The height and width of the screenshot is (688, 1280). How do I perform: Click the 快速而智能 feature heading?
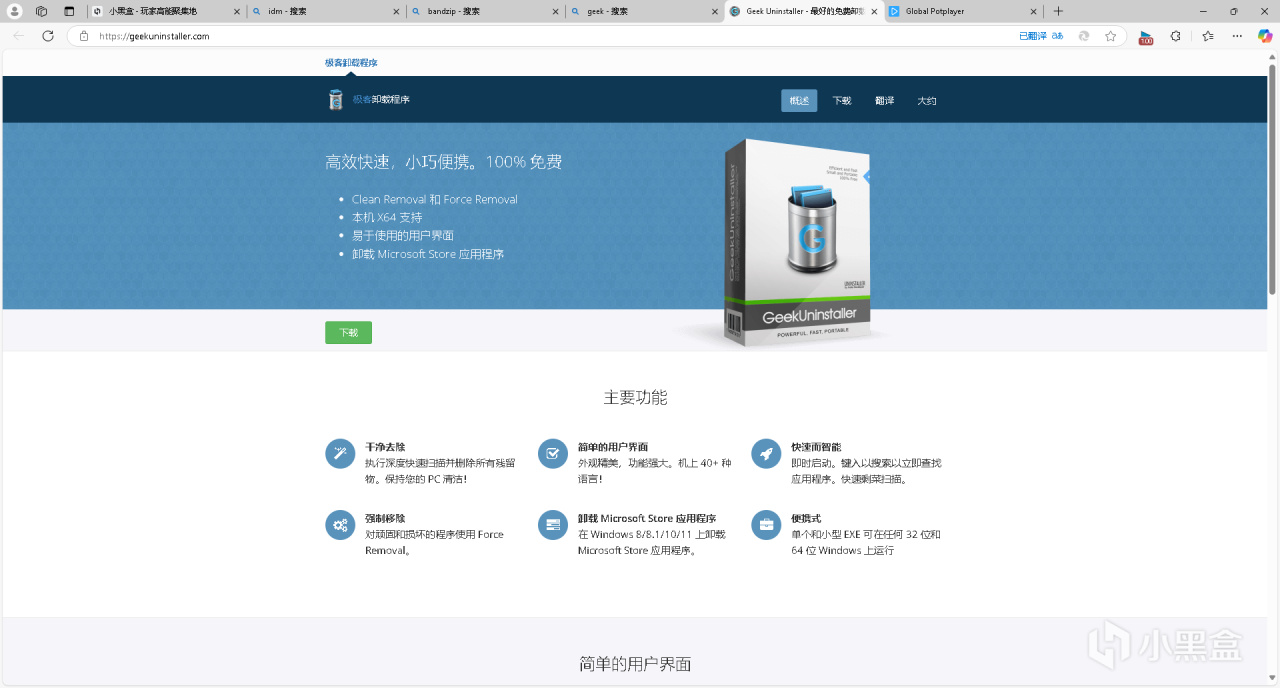tap(816, 447)
